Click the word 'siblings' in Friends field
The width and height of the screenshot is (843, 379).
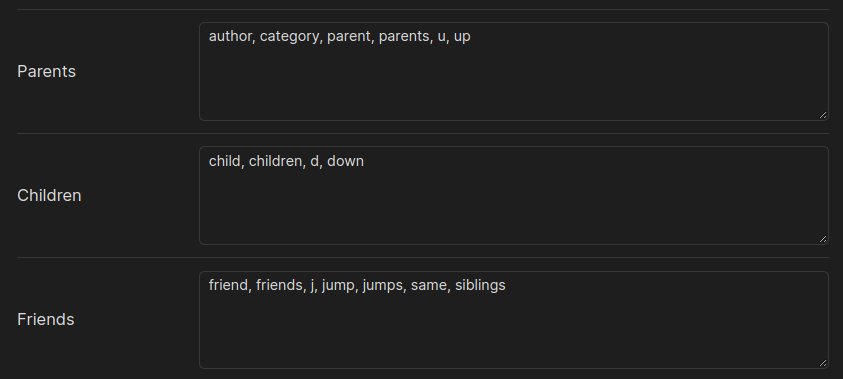(x=480, y=285)
